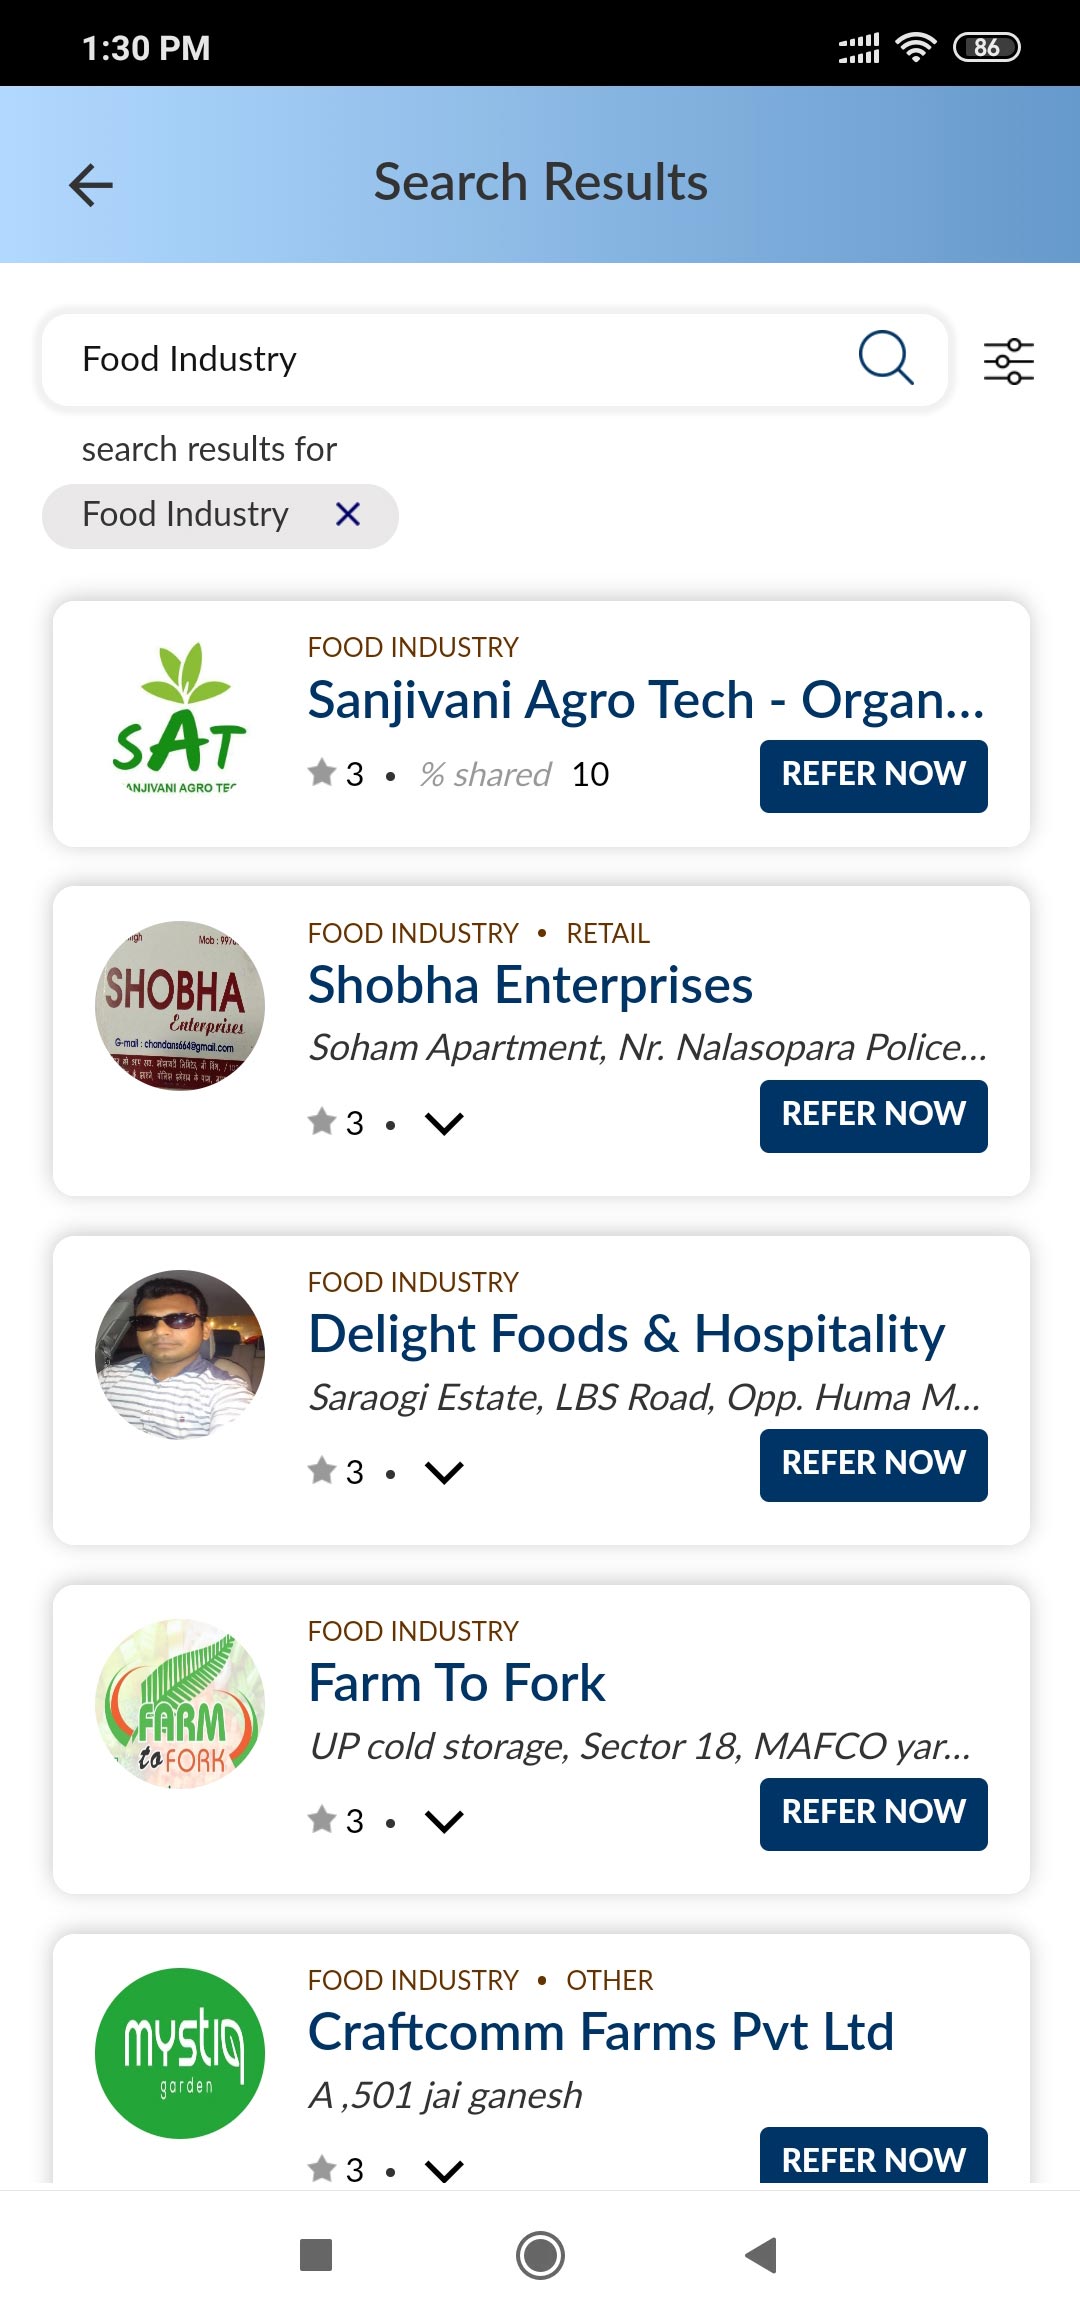Tap the magnifier search icon
Screen dimensions: 1080x2317
[x=886, y=358]
